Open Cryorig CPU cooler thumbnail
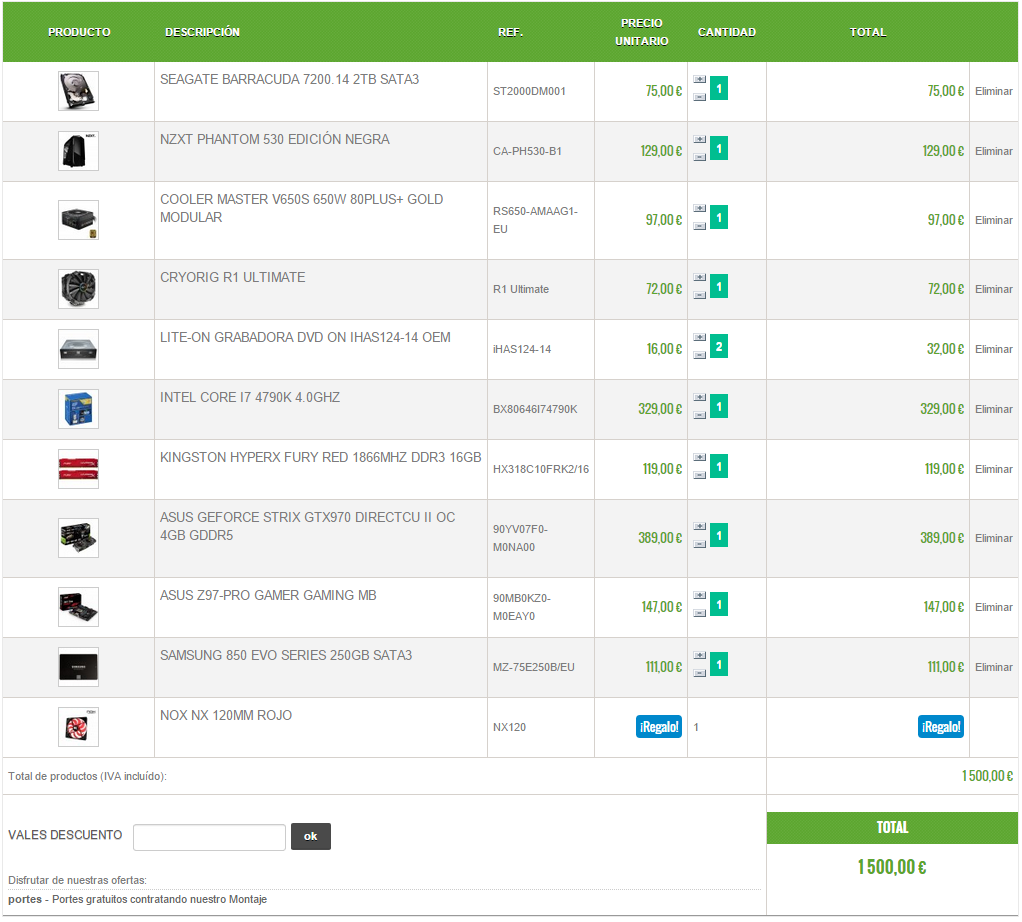 click(x=78, y=289)
